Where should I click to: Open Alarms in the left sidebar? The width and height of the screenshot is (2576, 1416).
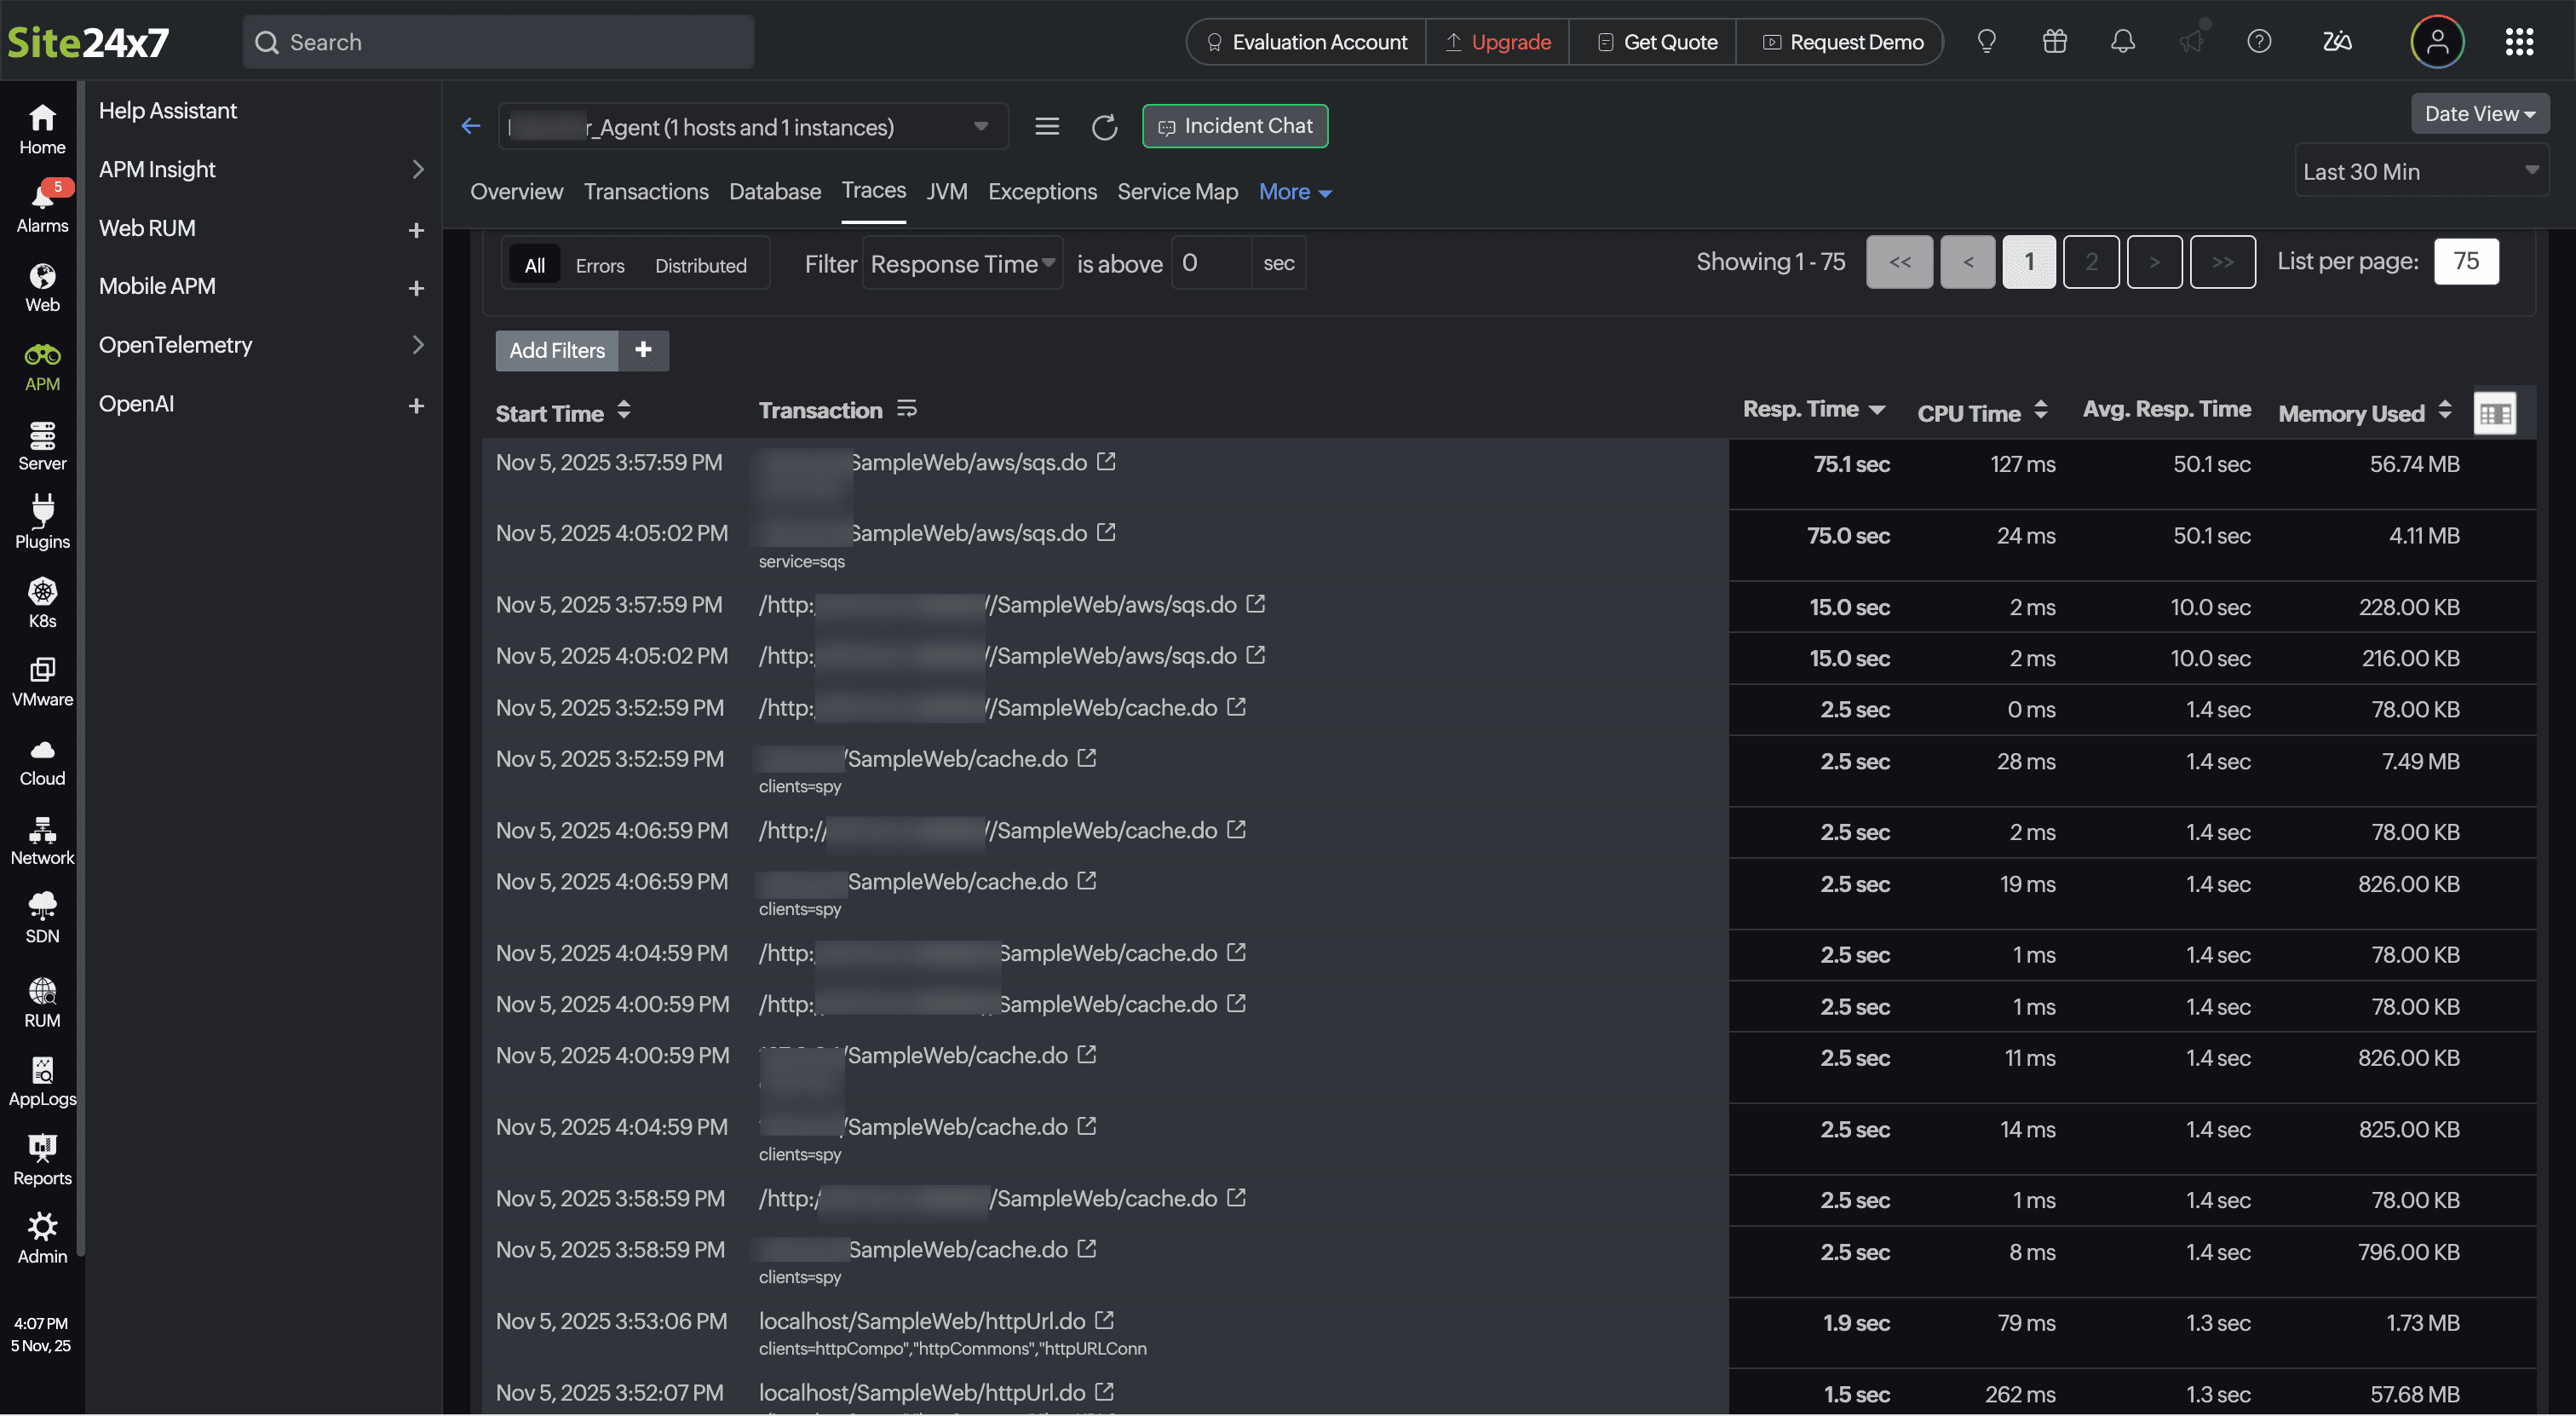pos(42,207)
